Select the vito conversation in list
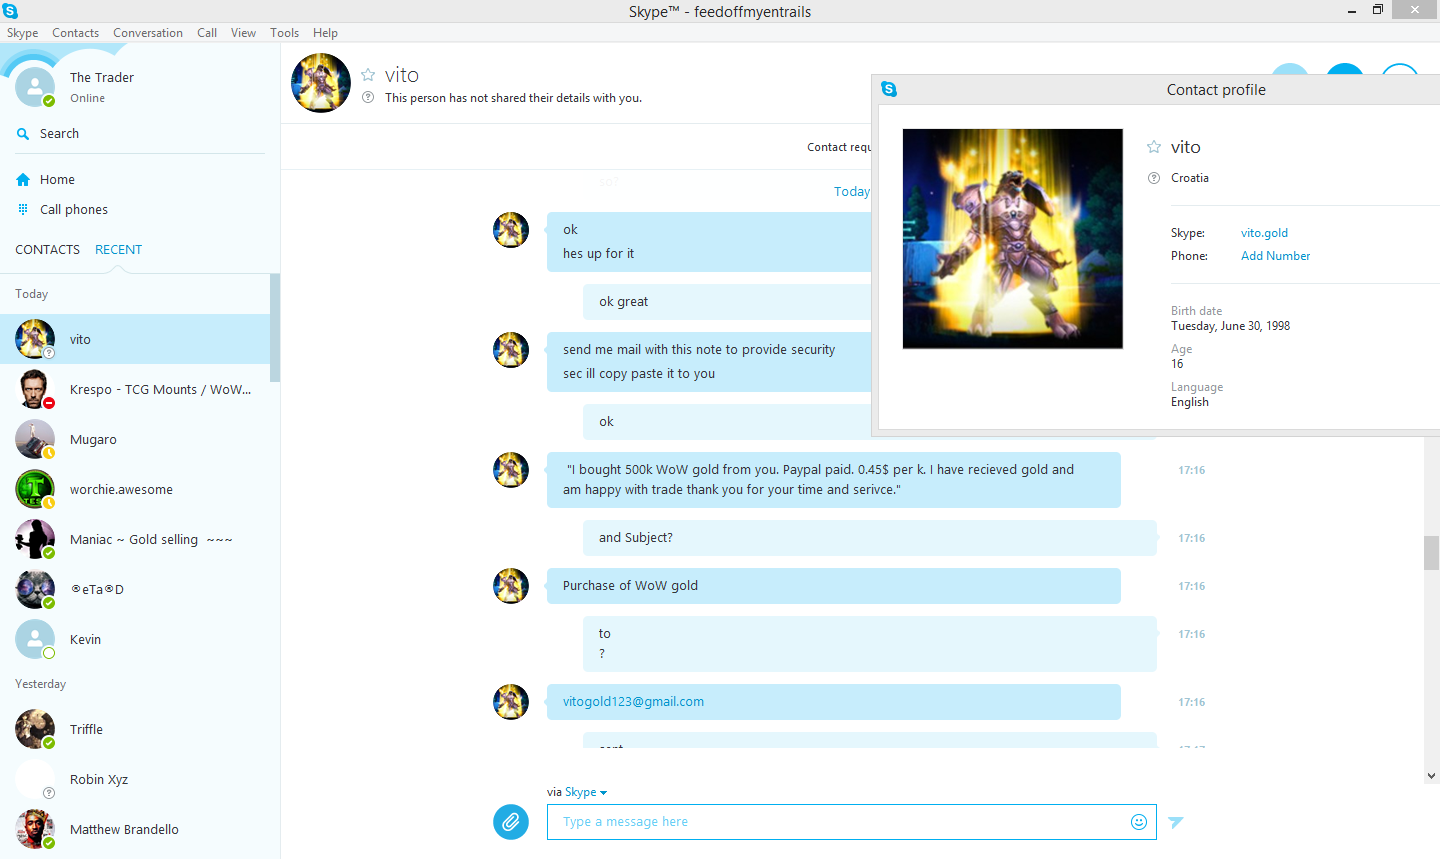This screenshot has height=859, width=1440. [x=135, y=339]
